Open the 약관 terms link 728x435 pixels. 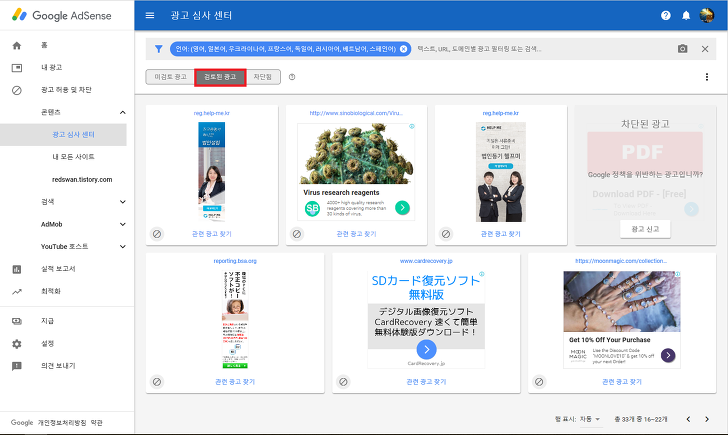coord(97,423)
